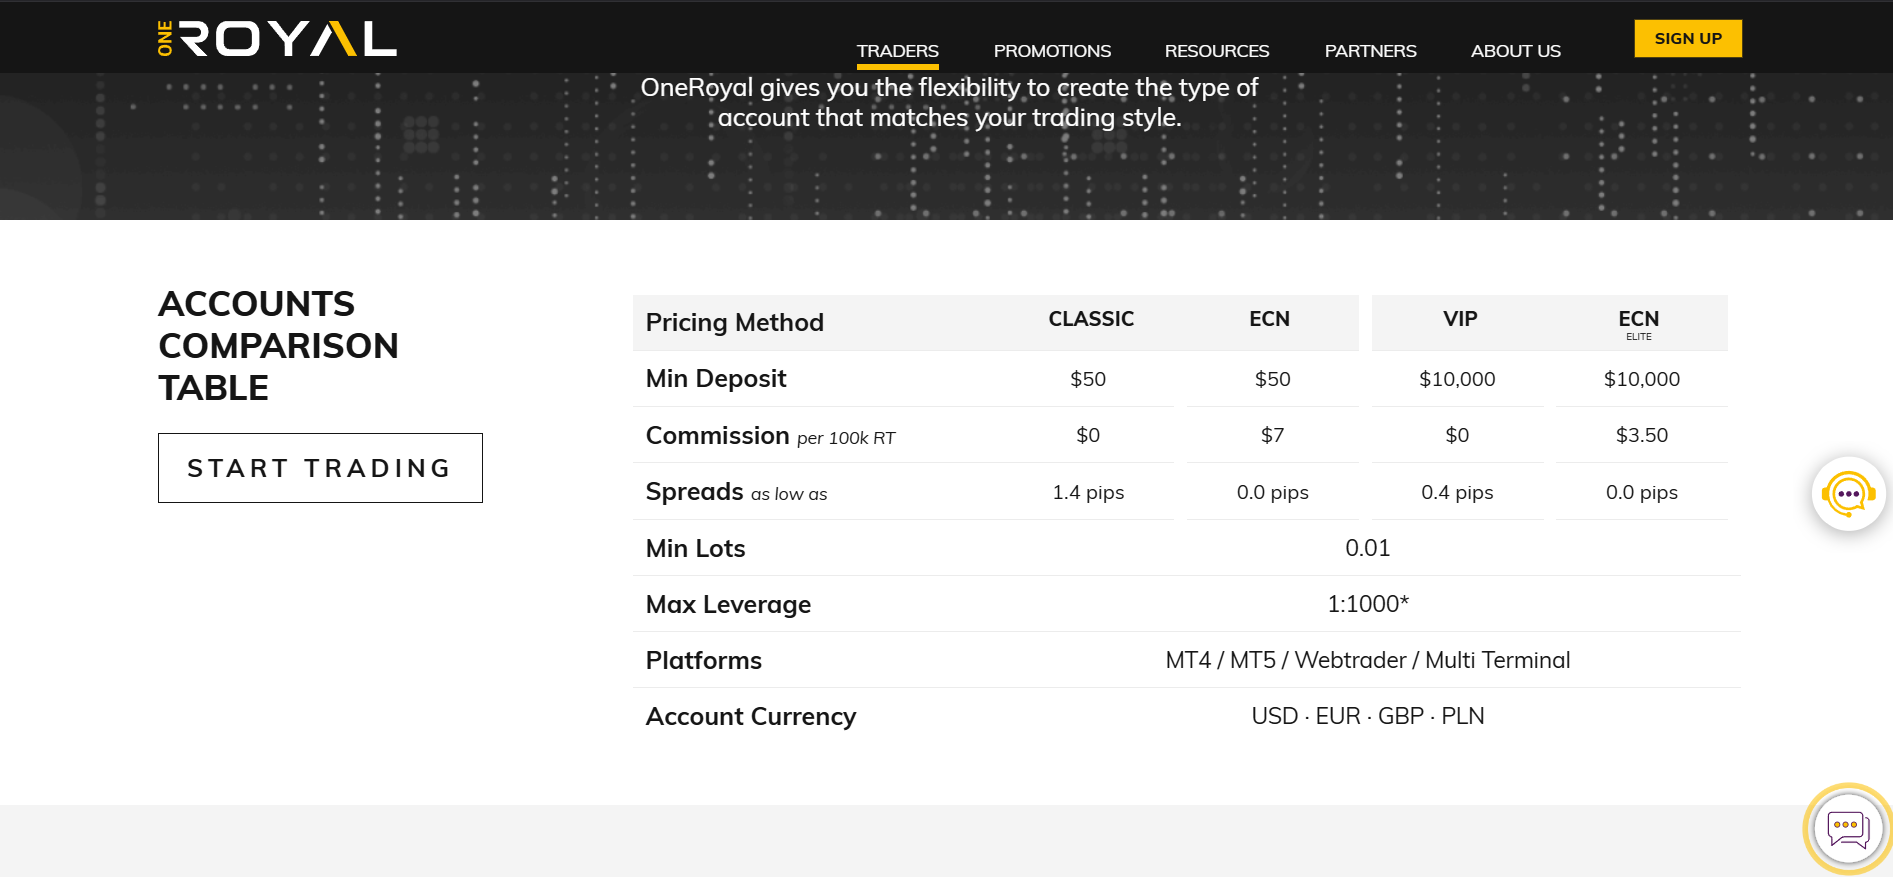
Task: Click the Accounts Comparison Table heading
Action: pyautogui.click(x=278, y=345)
